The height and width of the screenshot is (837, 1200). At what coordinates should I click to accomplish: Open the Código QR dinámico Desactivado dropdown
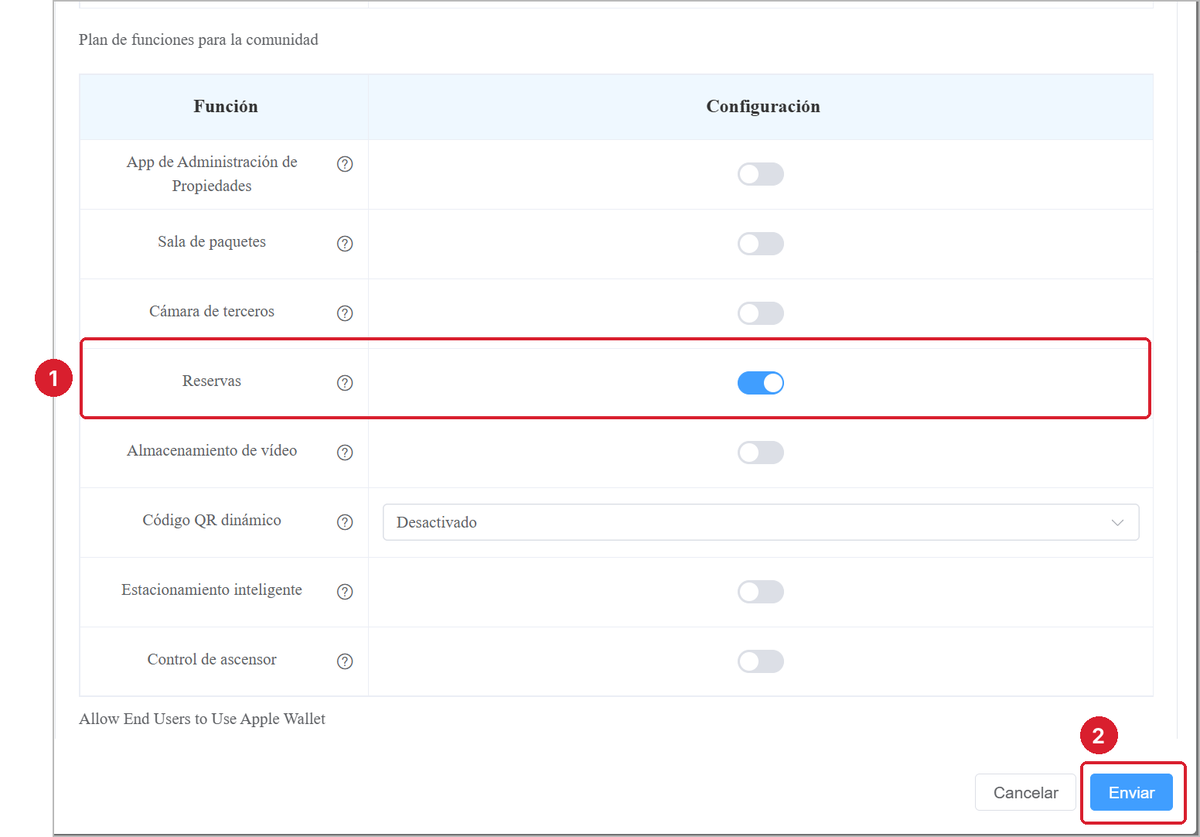[760, 522]
